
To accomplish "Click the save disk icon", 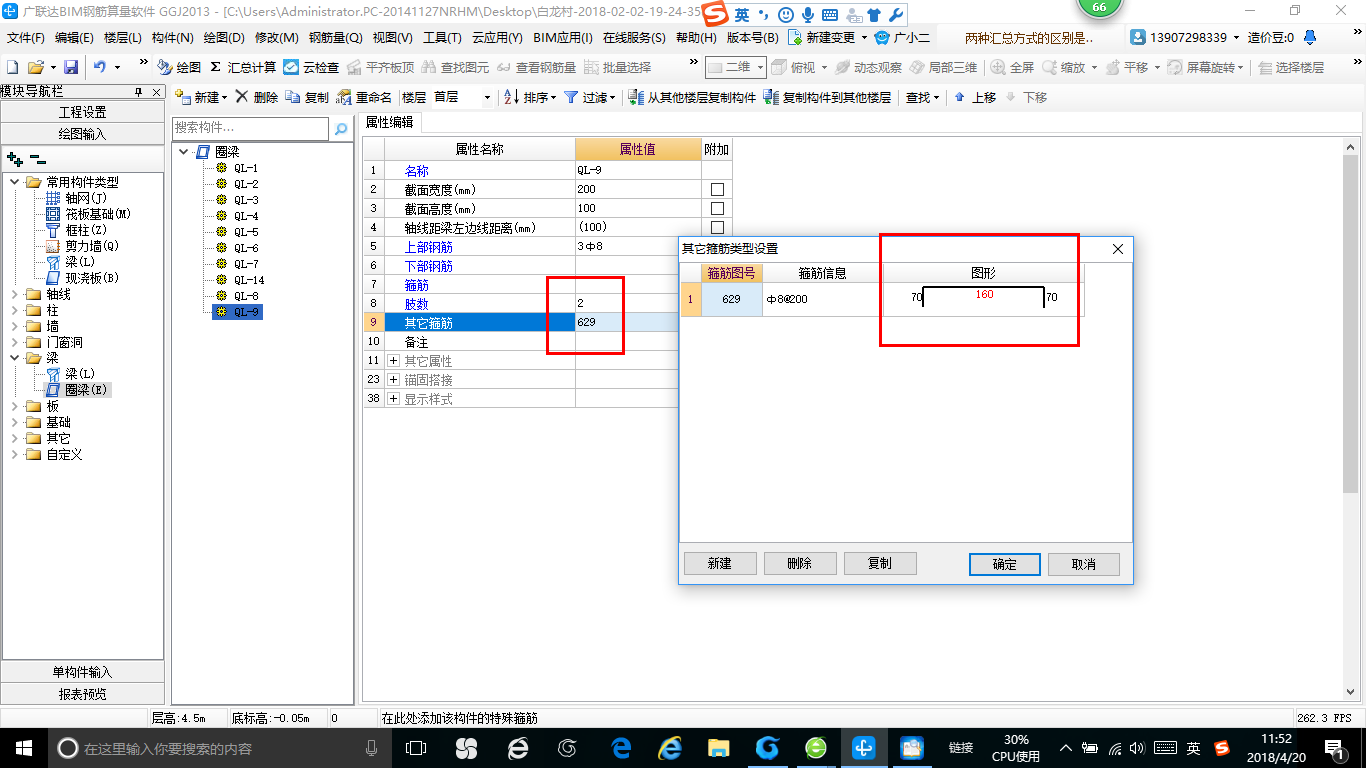I will coord(71,67).
